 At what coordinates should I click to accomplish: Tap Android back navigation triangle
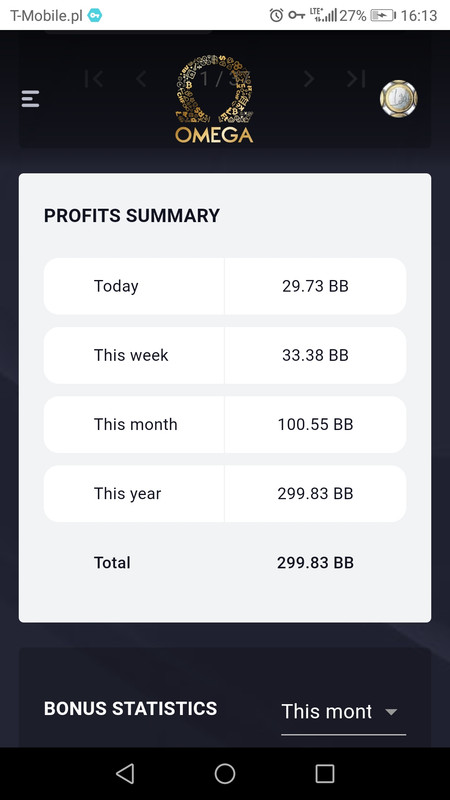pos(125,773)
